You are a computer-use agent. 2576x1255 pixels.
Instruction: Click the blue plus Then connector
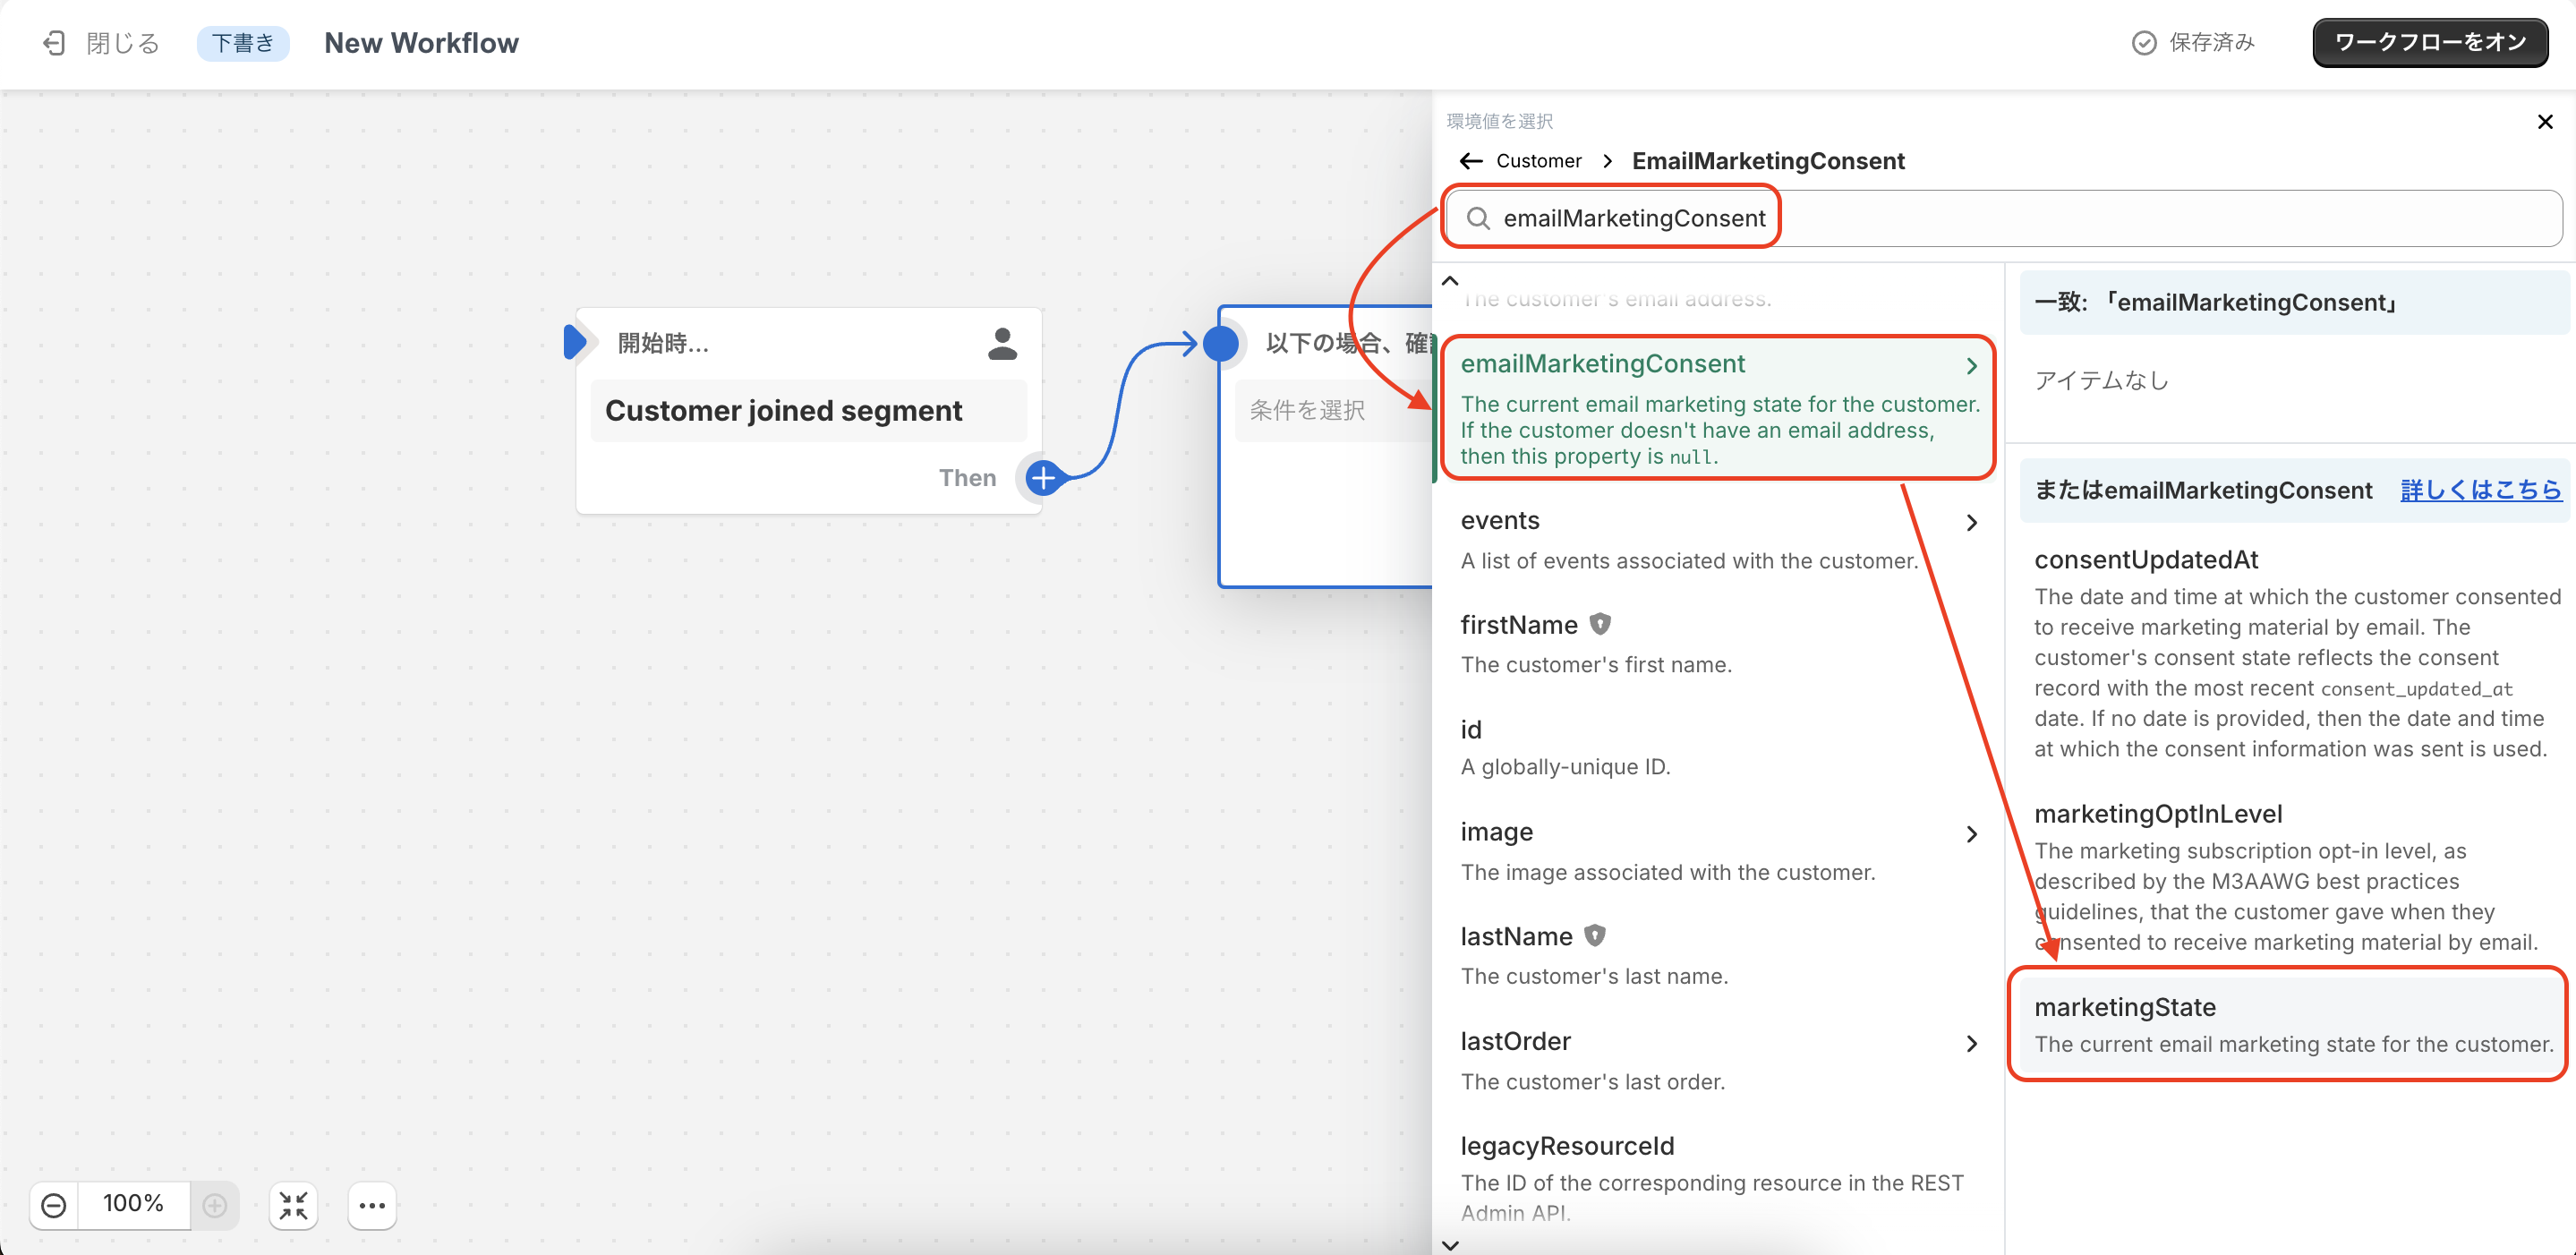[1043, 478]
